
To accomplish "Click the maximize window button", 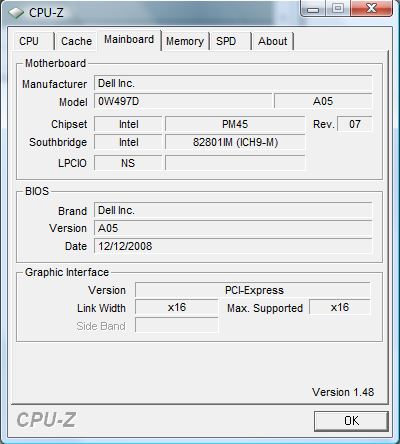I will tap(337, 9).
